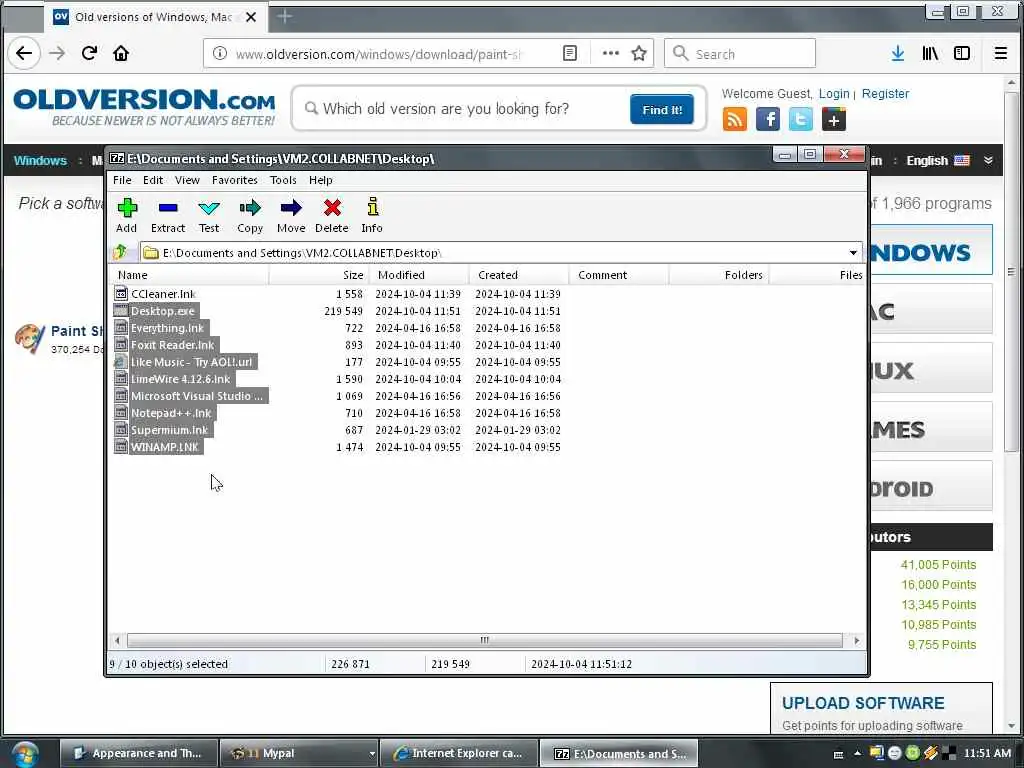Expand the 7-Zip path dropdown arrow
Screen dimensions: 1024x768
853,253
